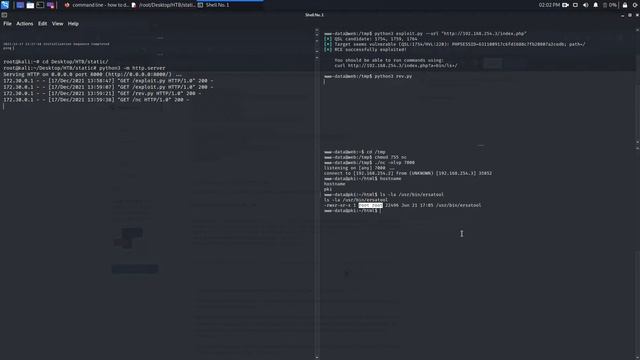The height and width of the screenshot is (360, 640).
Task: Click the 'python3 -m http.server' command line
Action: [x=84, y=68]
